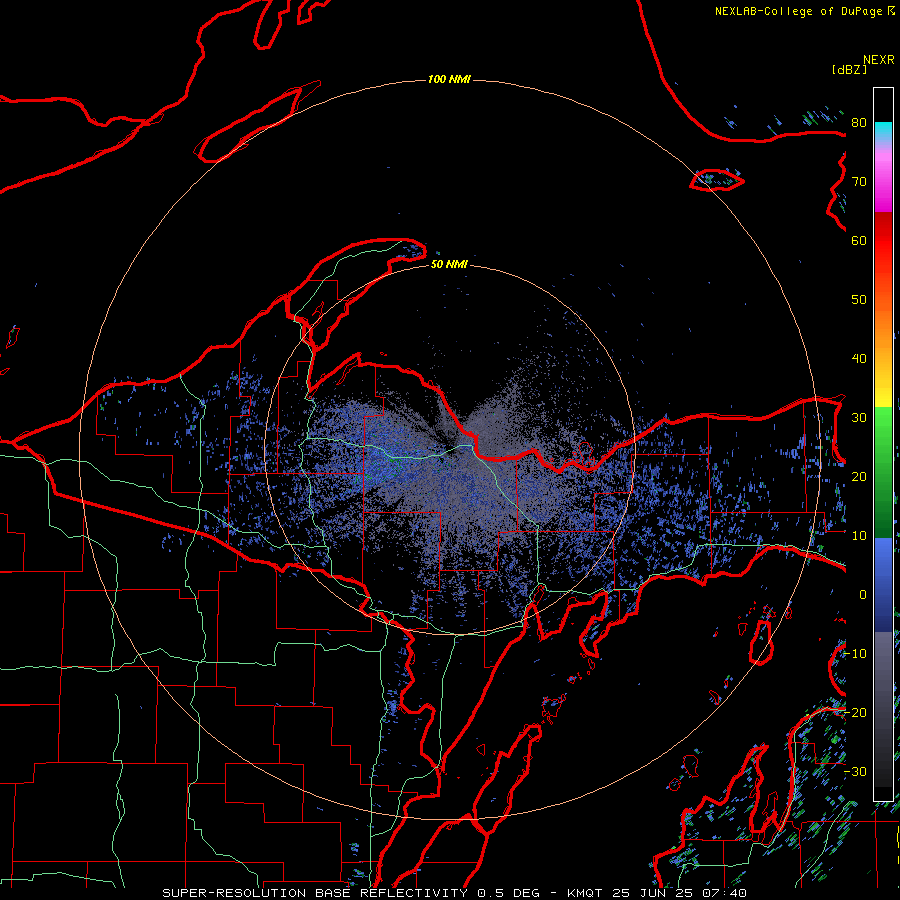The image size is (900, 900).
Task: Click the 0 value on the dBZ scale
Action: (x=863, y=595)
